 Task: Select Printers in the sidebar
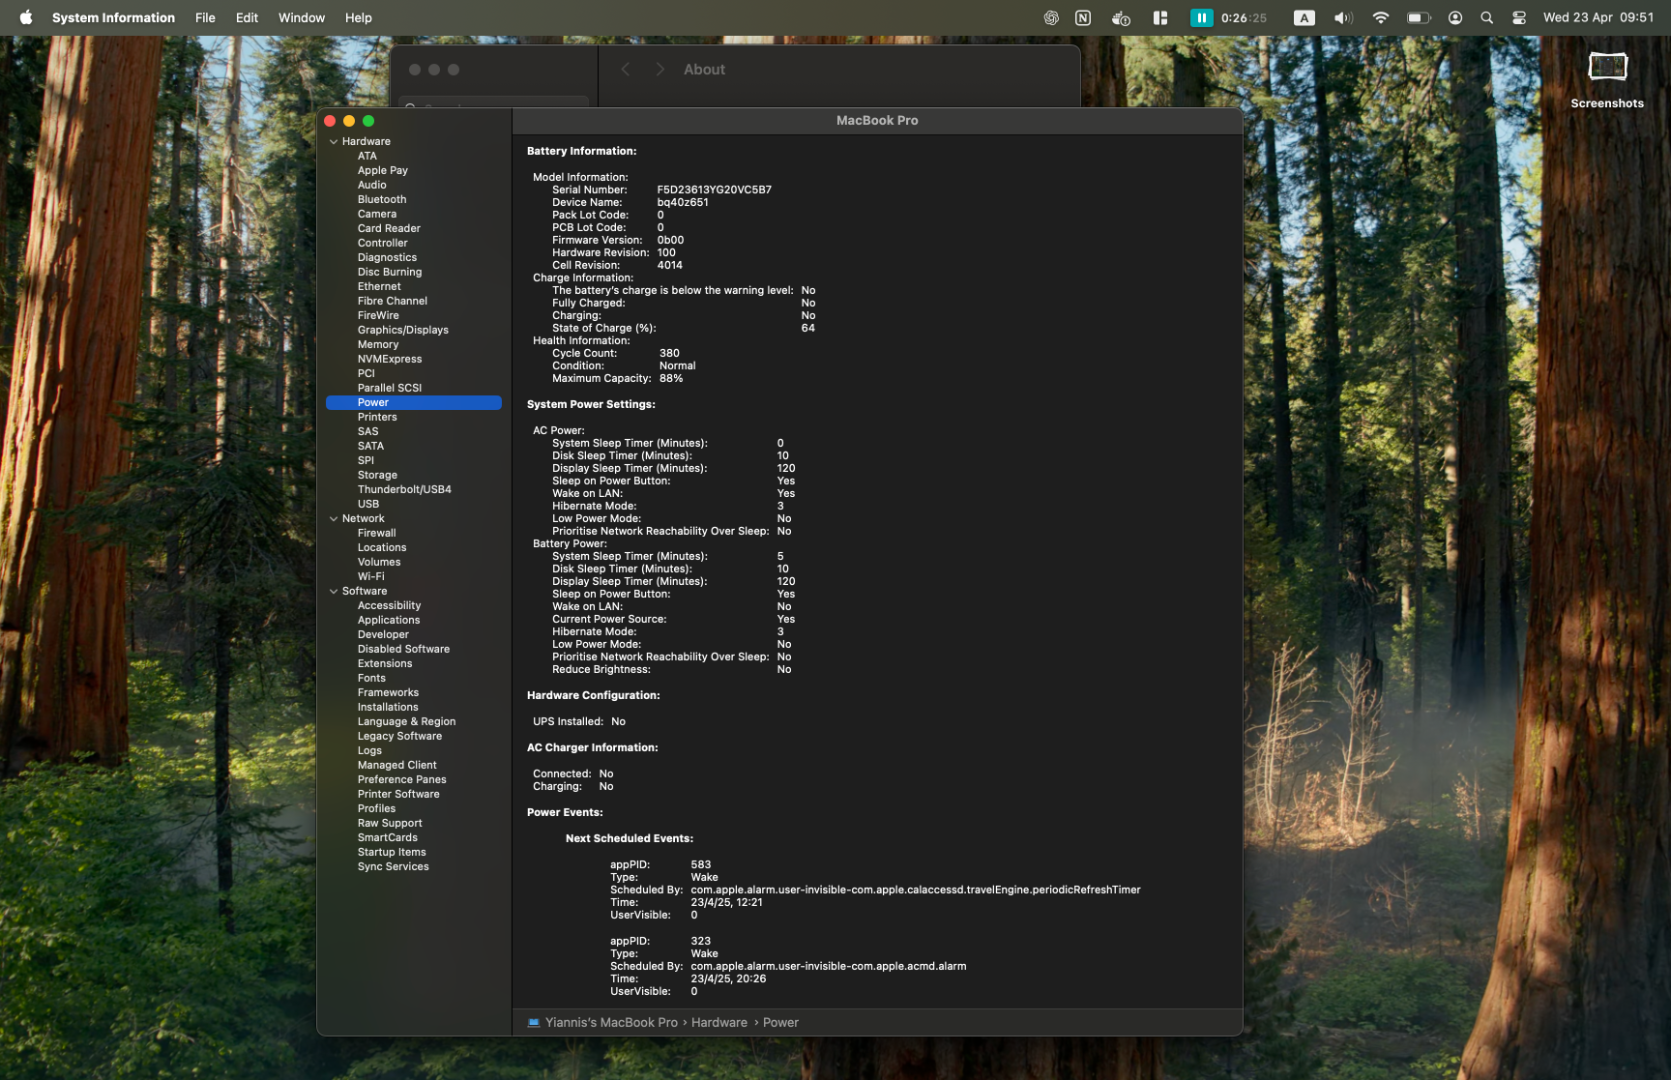pyautogui.click(x=377, y=417)
